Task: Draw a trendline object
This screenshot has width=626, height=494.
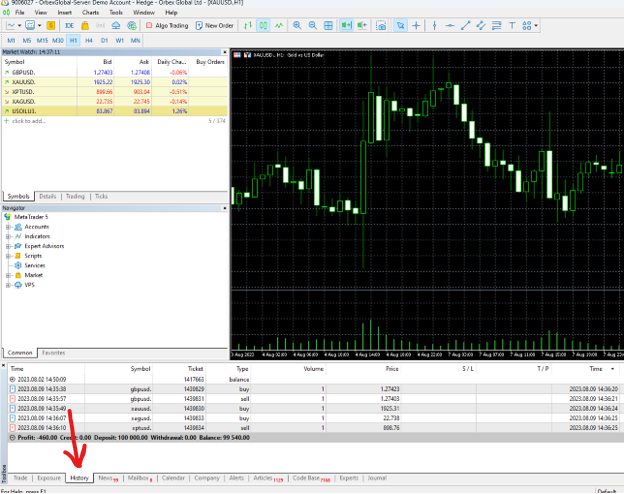Action: click(466, 26)
